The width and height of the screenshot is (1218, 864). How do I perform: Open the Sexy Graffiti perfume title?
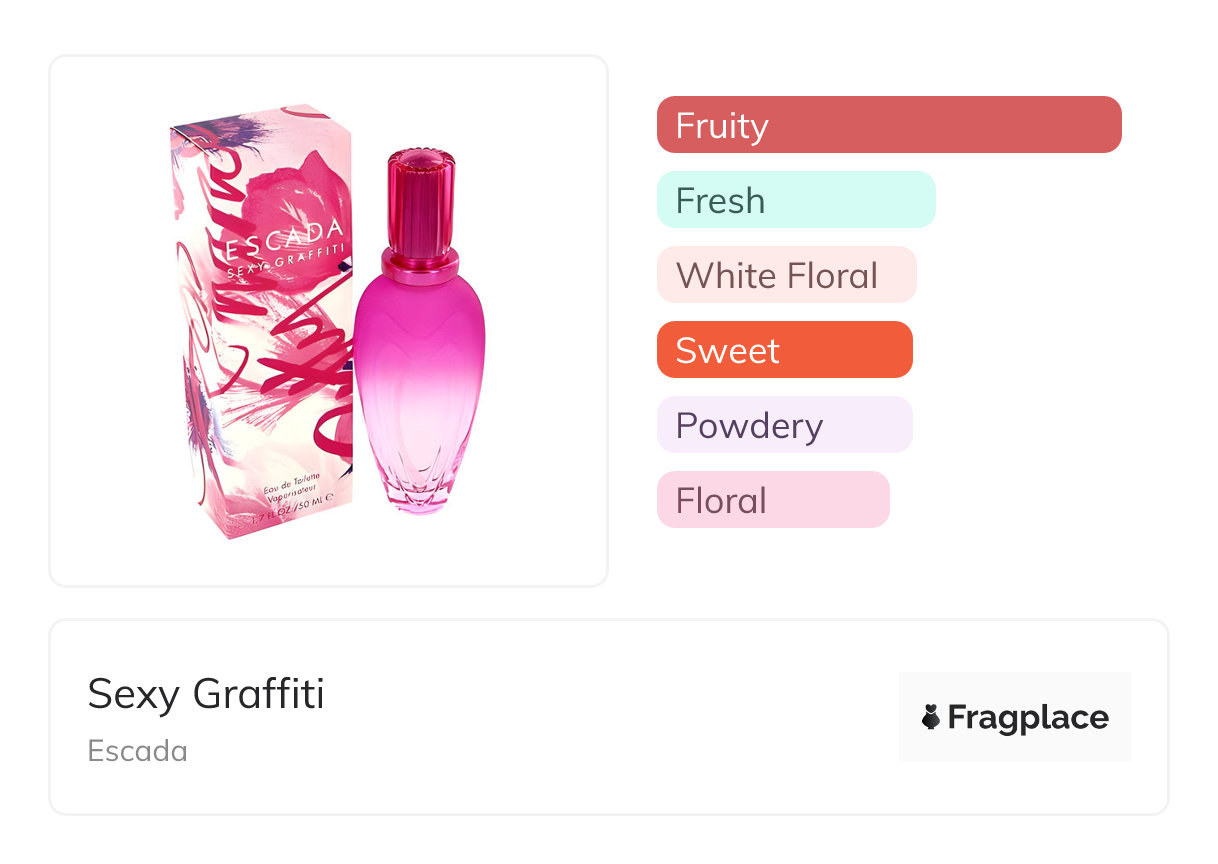click(x=206, y=693)
